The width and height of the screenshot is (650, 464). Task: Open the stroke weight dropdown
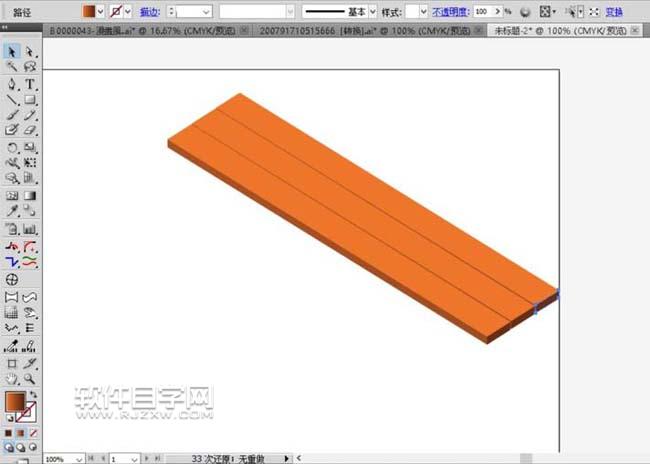(x=206, y=12)
